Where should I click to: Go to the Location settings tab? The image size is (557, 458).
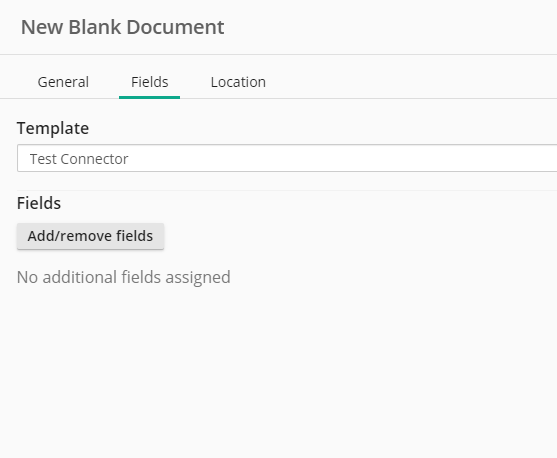point(238,82)
